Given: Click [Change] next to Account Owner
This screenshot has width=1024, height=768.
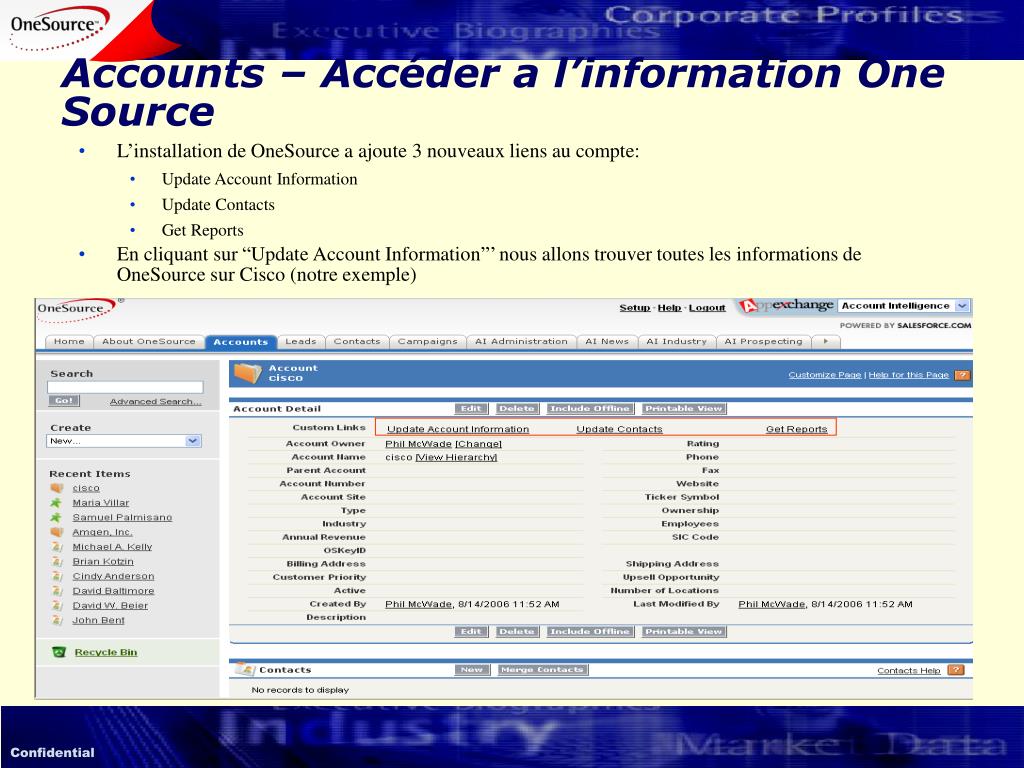Looking at the screenshot, I should 478,444.
